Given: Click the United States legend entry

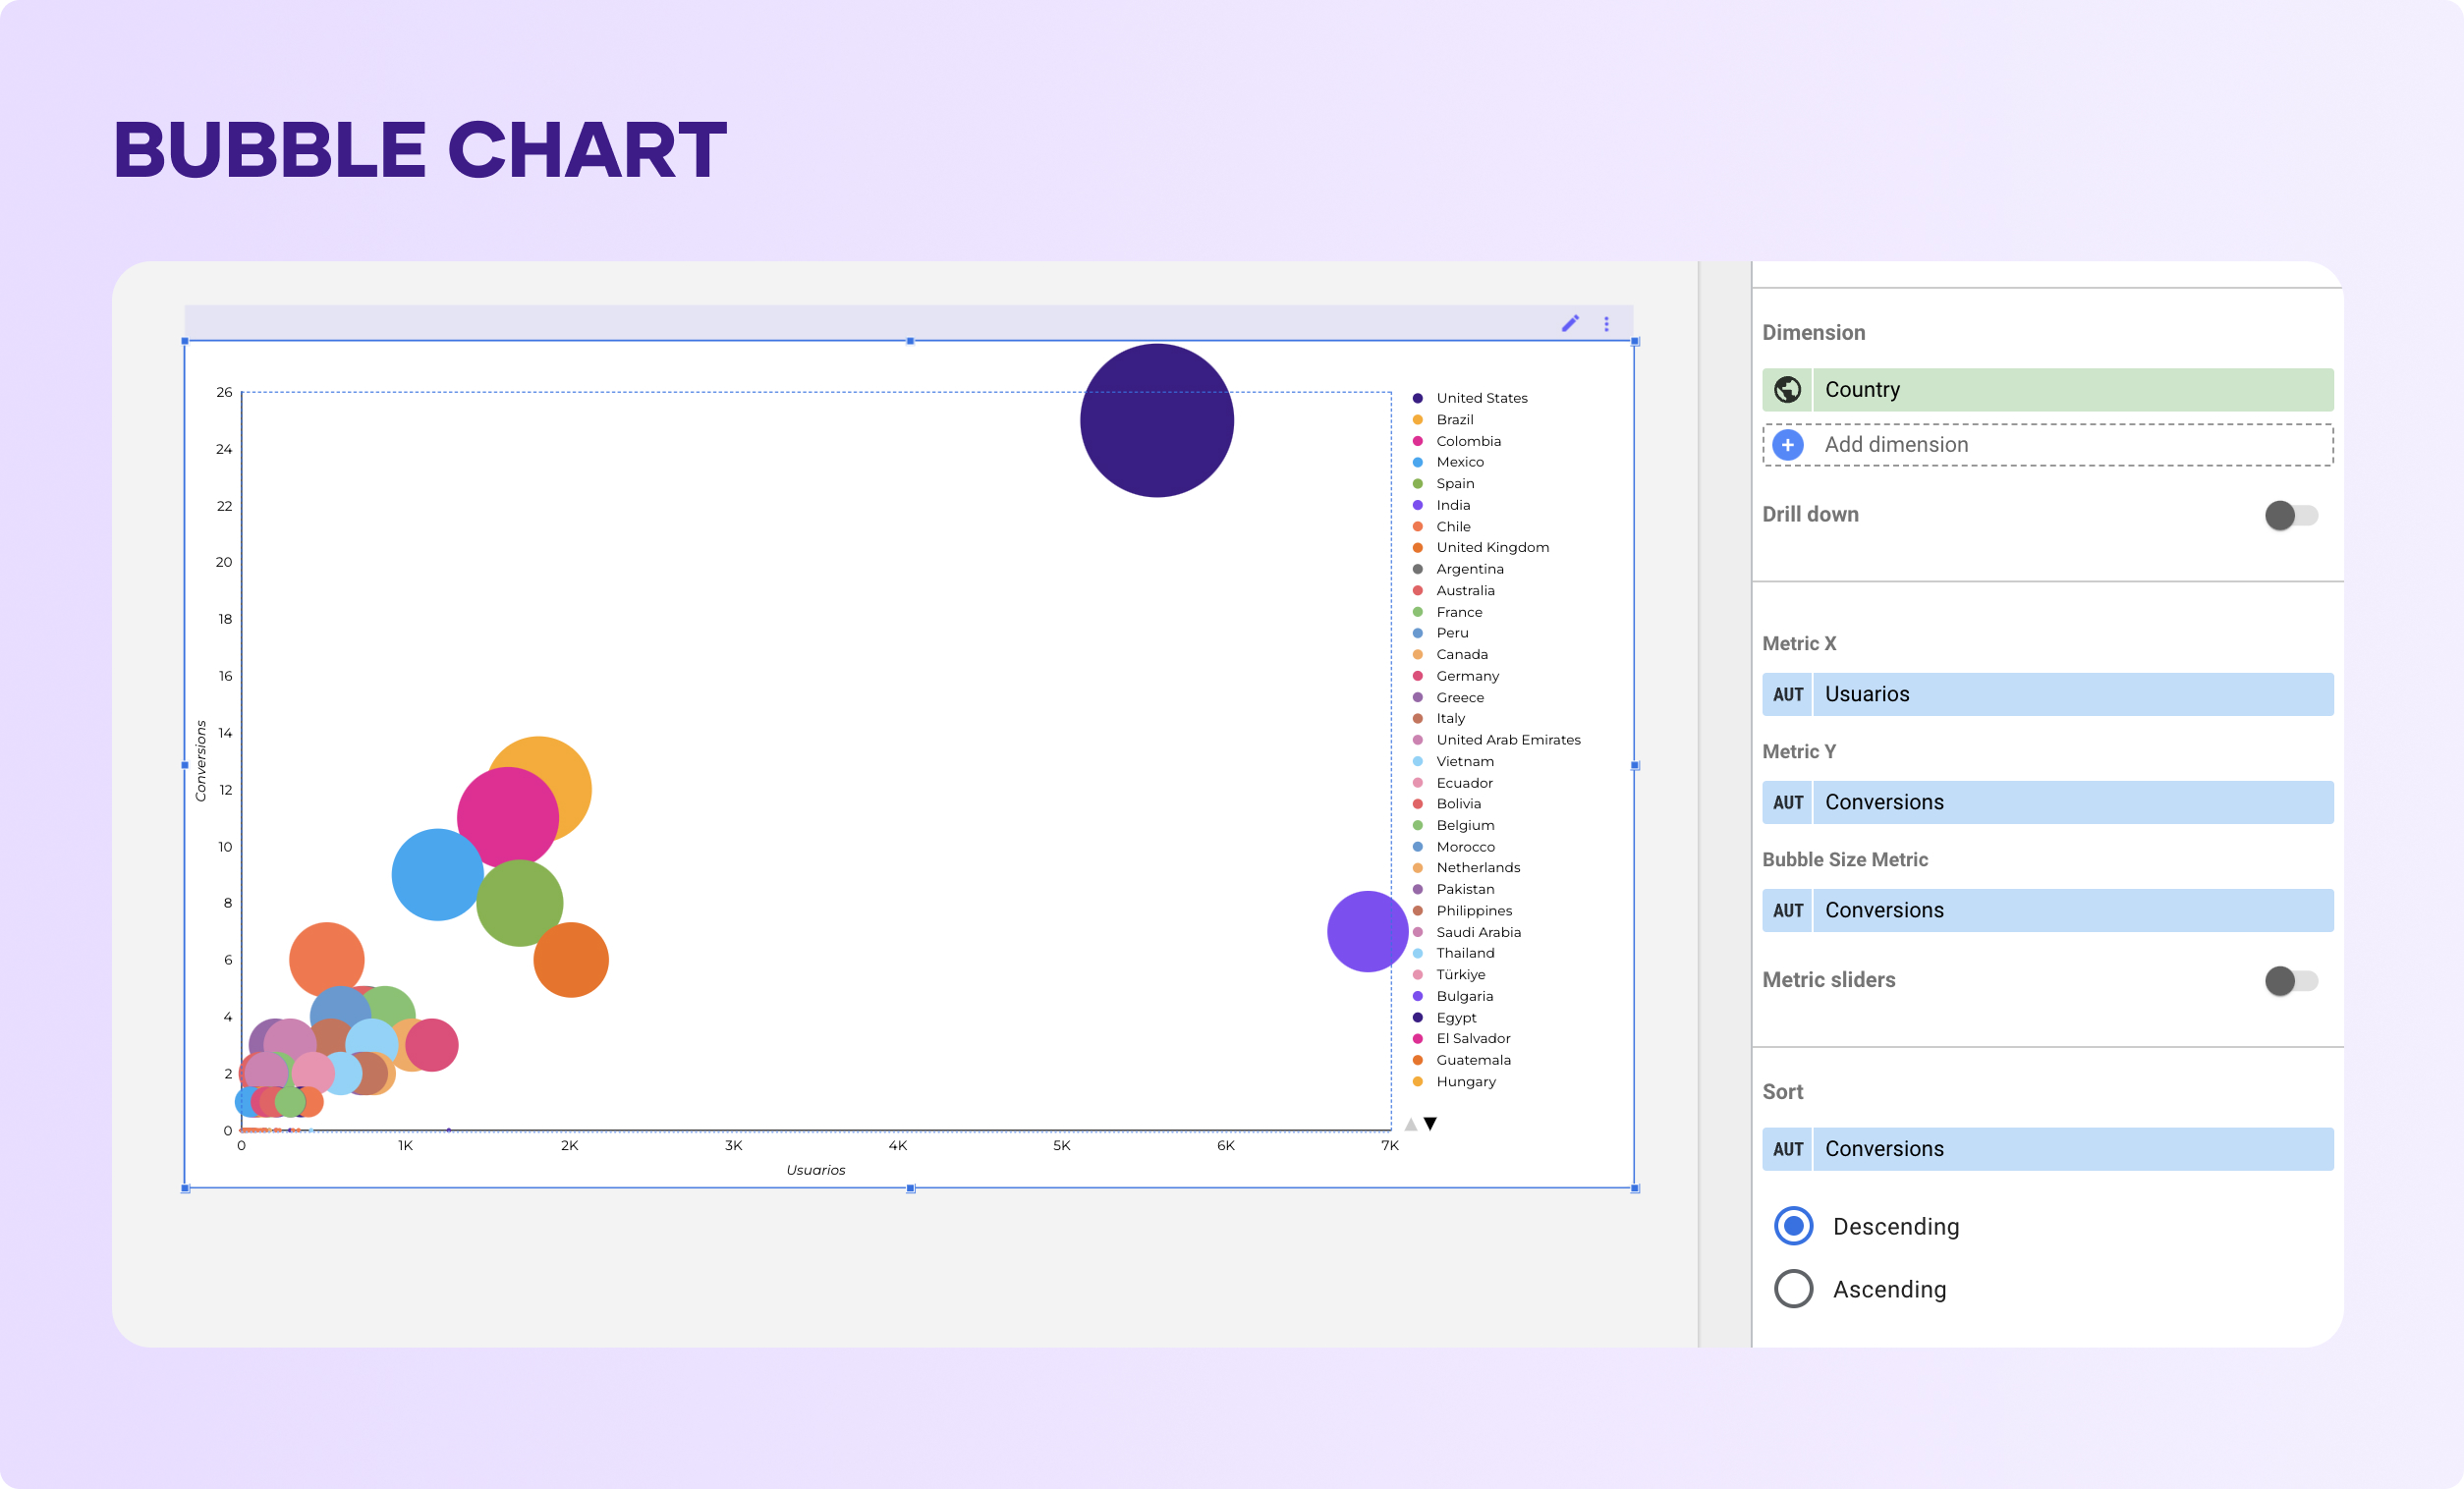Looking at the screenshot, I should click(x=1470, y=398).
